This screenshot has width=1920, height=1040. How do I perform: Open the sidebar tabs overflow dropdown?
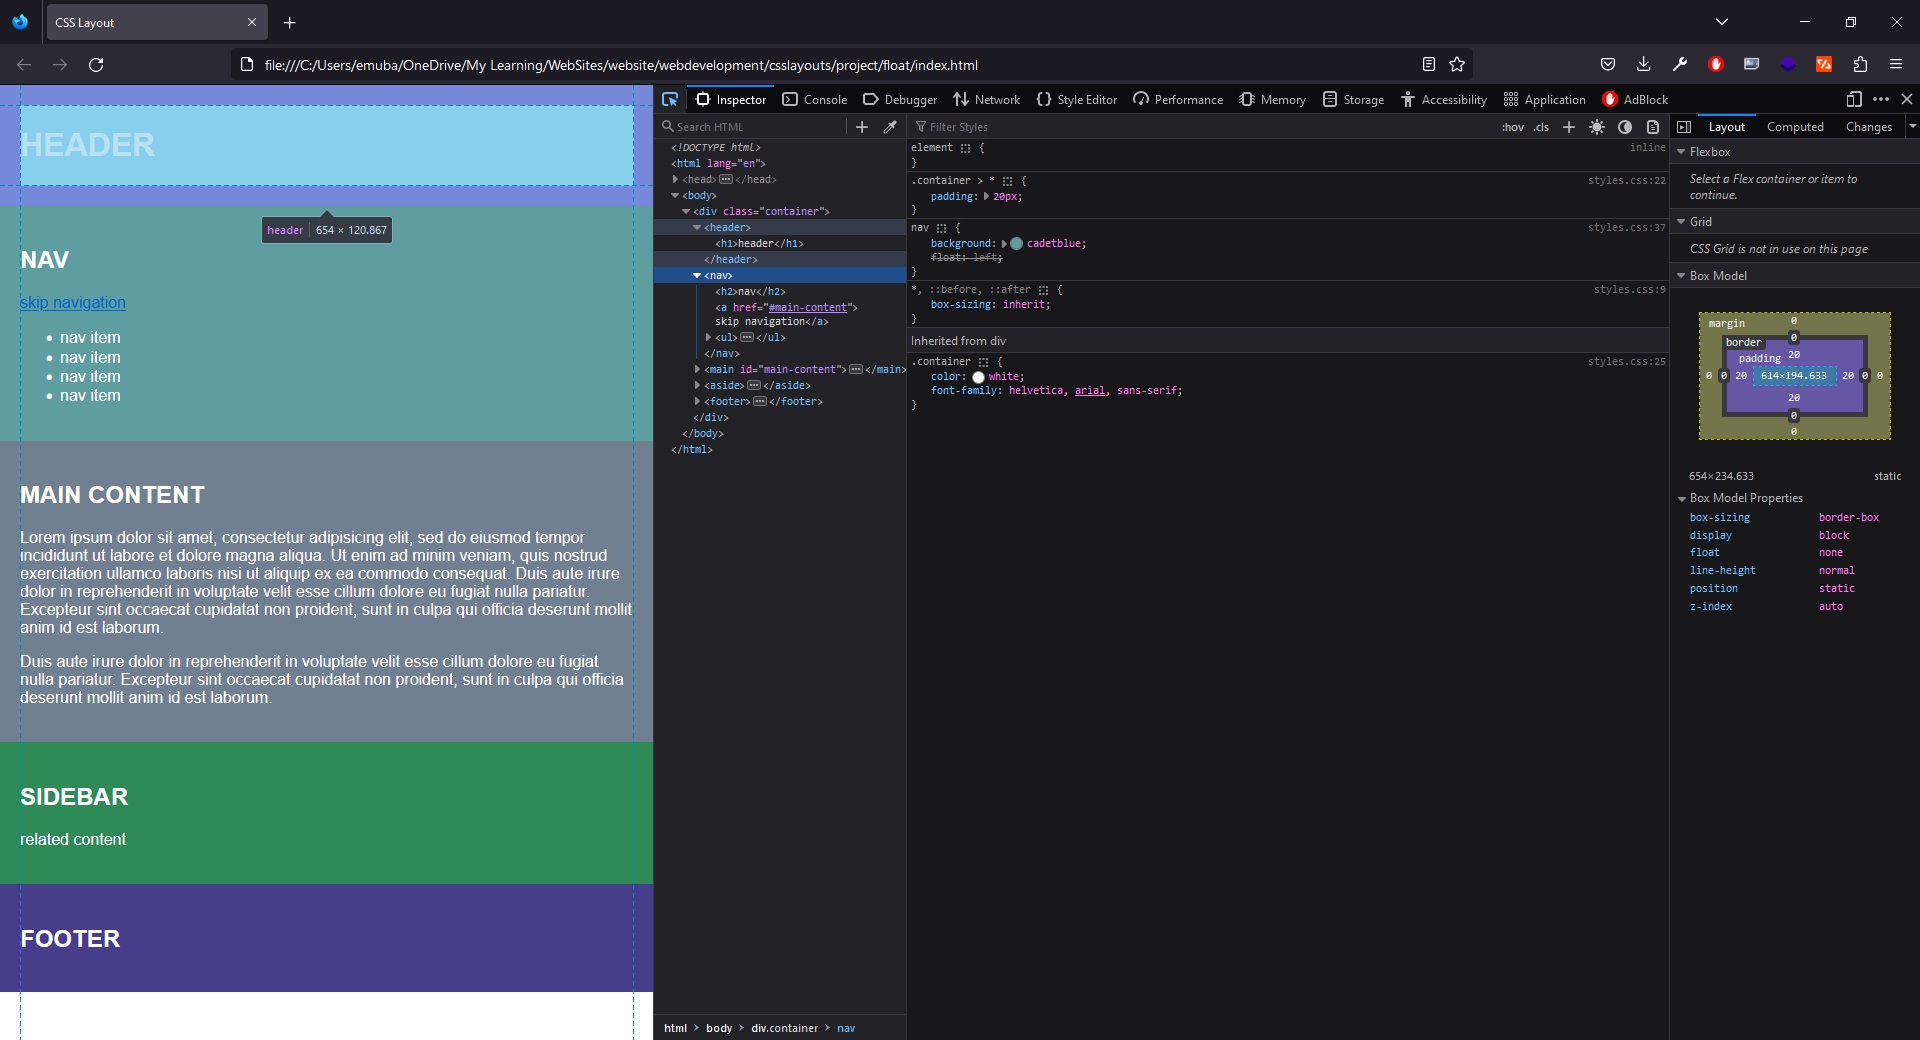click(x=1913, y=126)
